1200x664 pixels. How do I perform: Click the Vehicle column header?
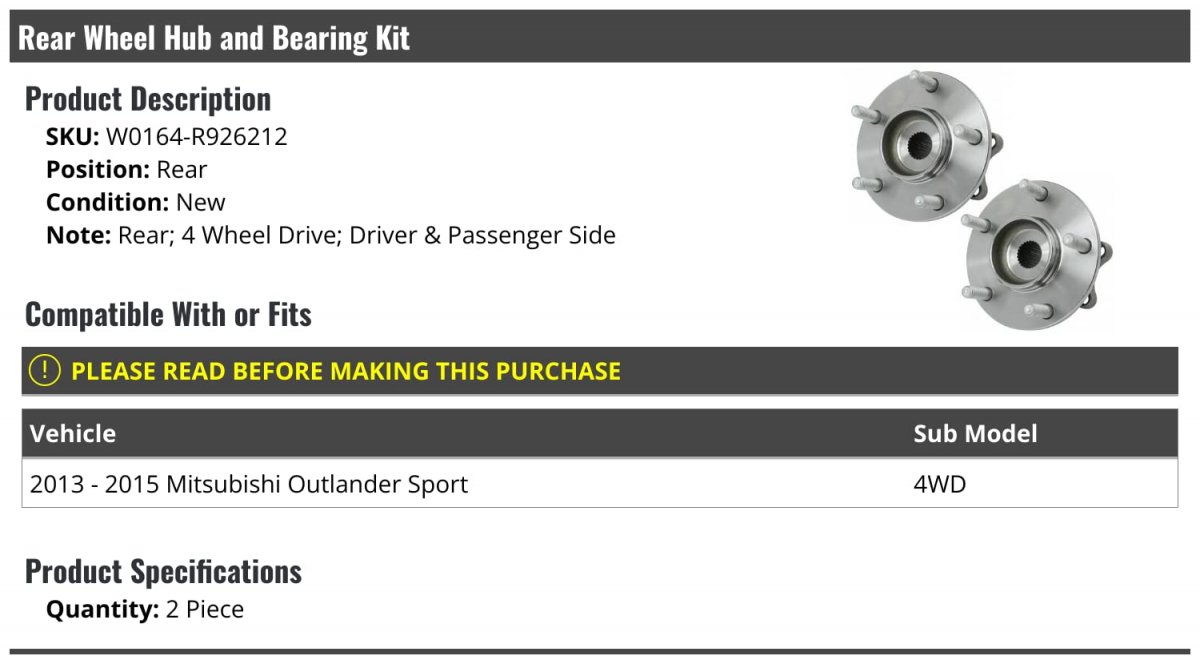(x=73, y=433)
